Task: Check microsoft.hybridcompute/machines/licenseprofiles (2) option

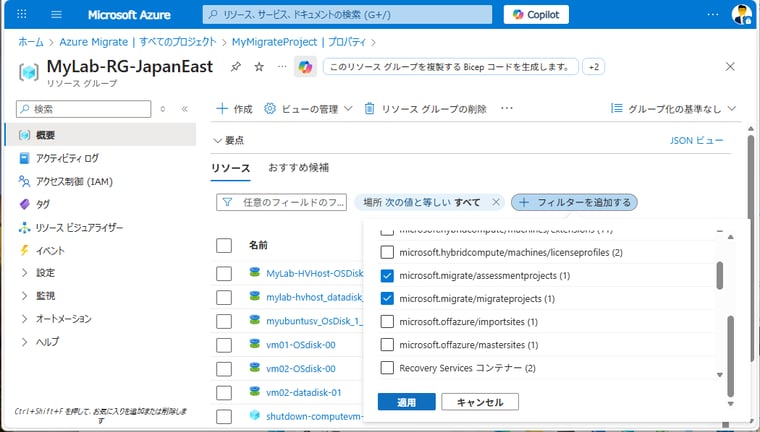Action: click(x=387, y=252)
